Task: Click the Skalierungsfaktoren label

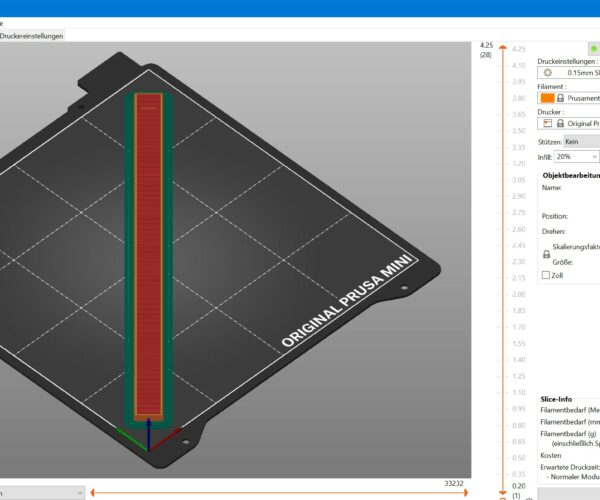Action: [576, 247]
